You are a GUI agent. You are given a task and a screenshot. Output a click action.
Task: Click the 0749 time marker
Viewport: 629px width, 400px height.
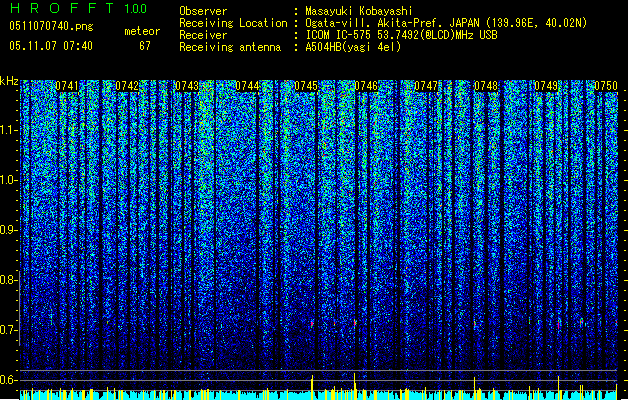546,86
